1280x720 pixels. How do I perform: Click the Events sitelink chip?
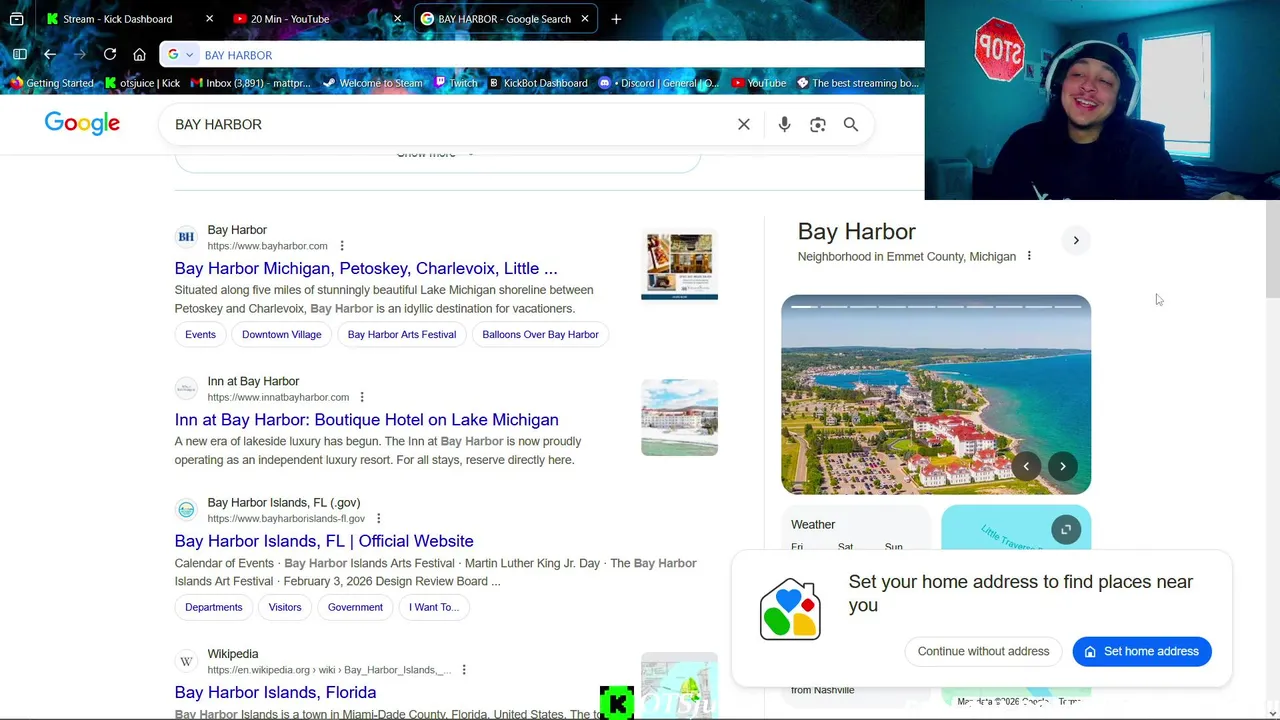(x=200, y=334)
